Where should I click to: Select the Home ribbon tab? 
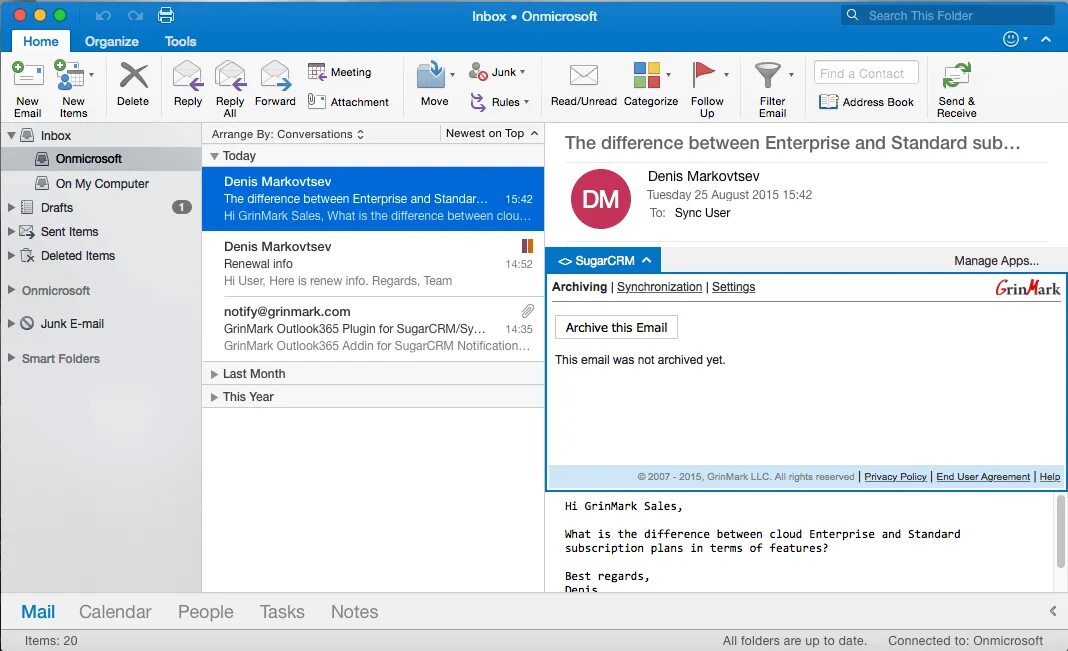[41, 42]
